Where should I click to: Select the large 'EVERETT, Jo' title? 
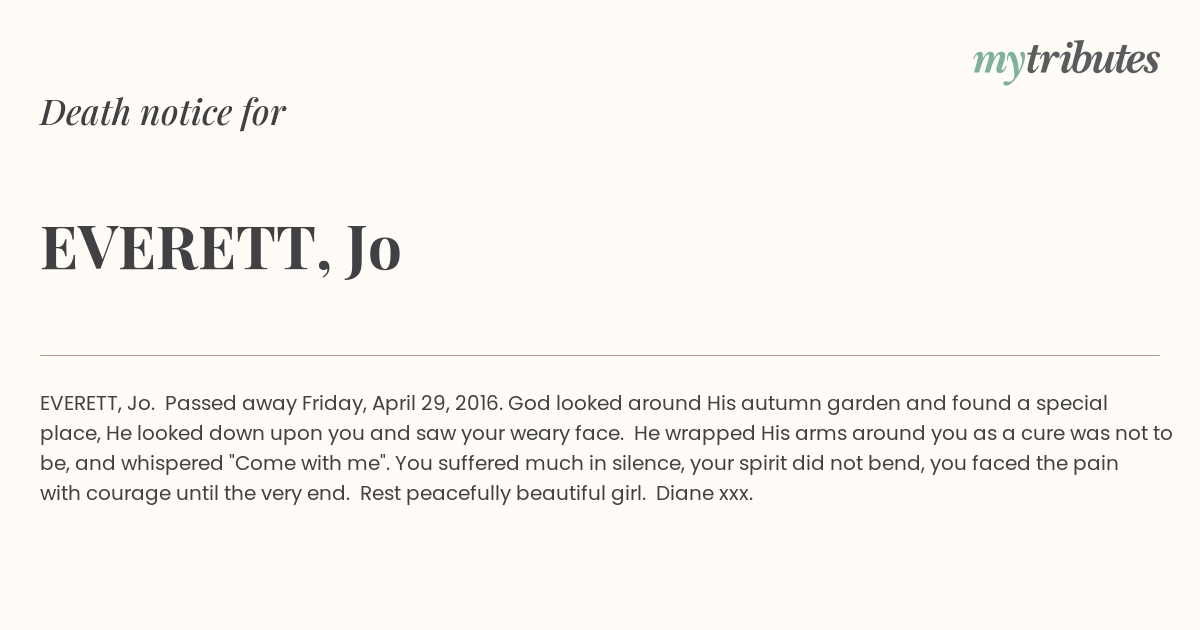pyautogui.click(x=221, y=249)
